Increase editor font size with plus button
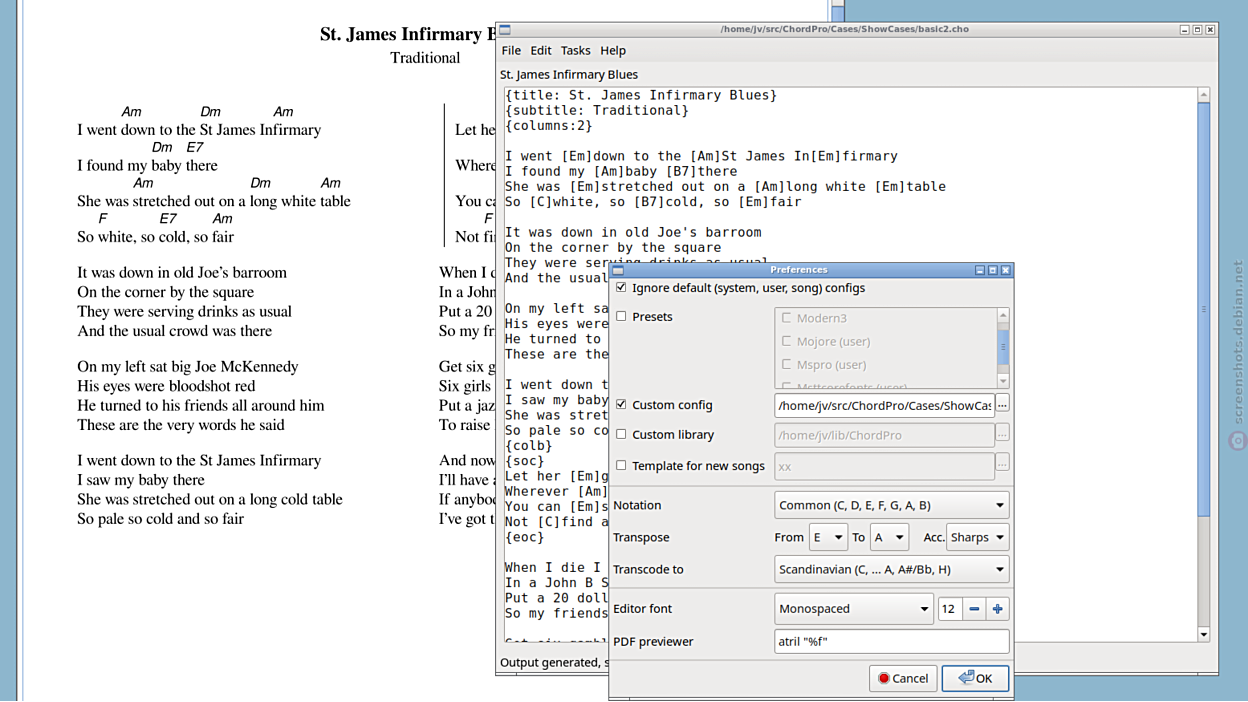Viewport: 1248px width, 702px height. [997, 609]
